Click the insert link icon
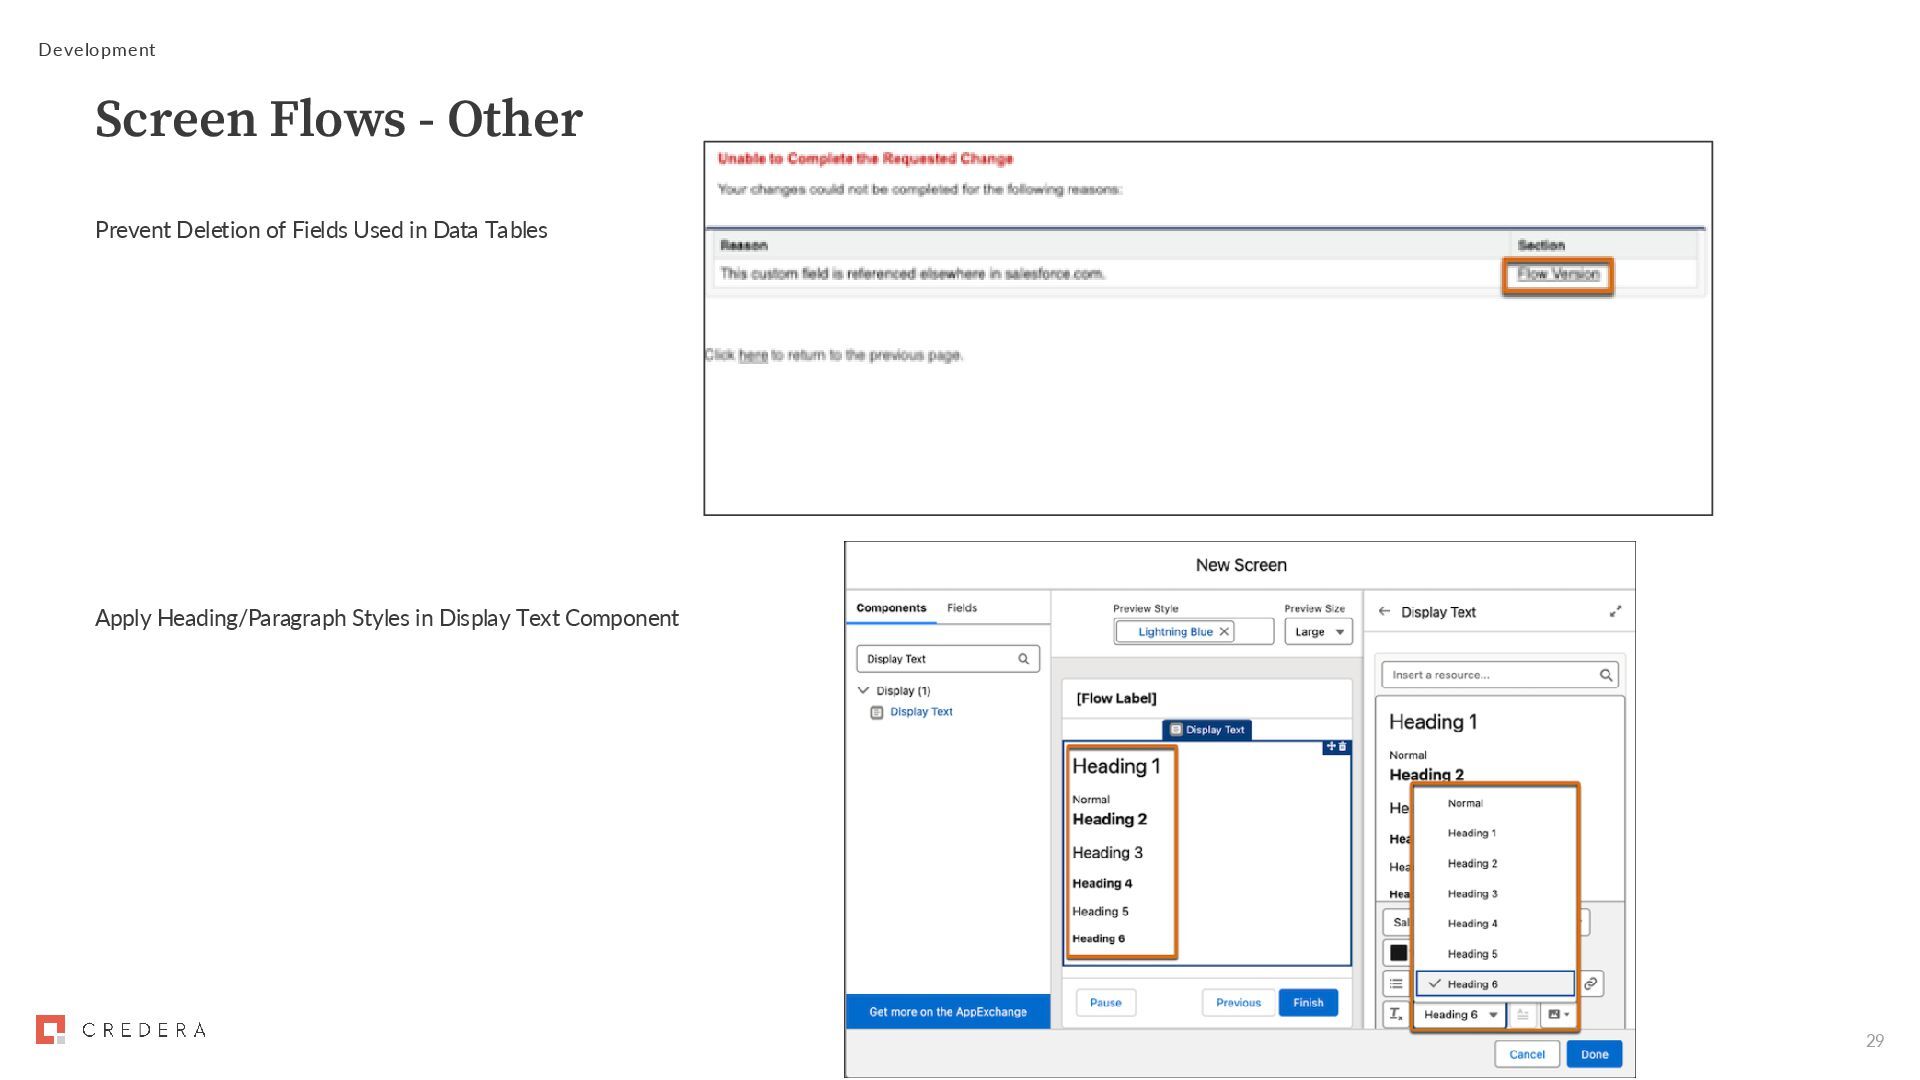This screenshot has width=1920, height=1080. pos(1590,984)
